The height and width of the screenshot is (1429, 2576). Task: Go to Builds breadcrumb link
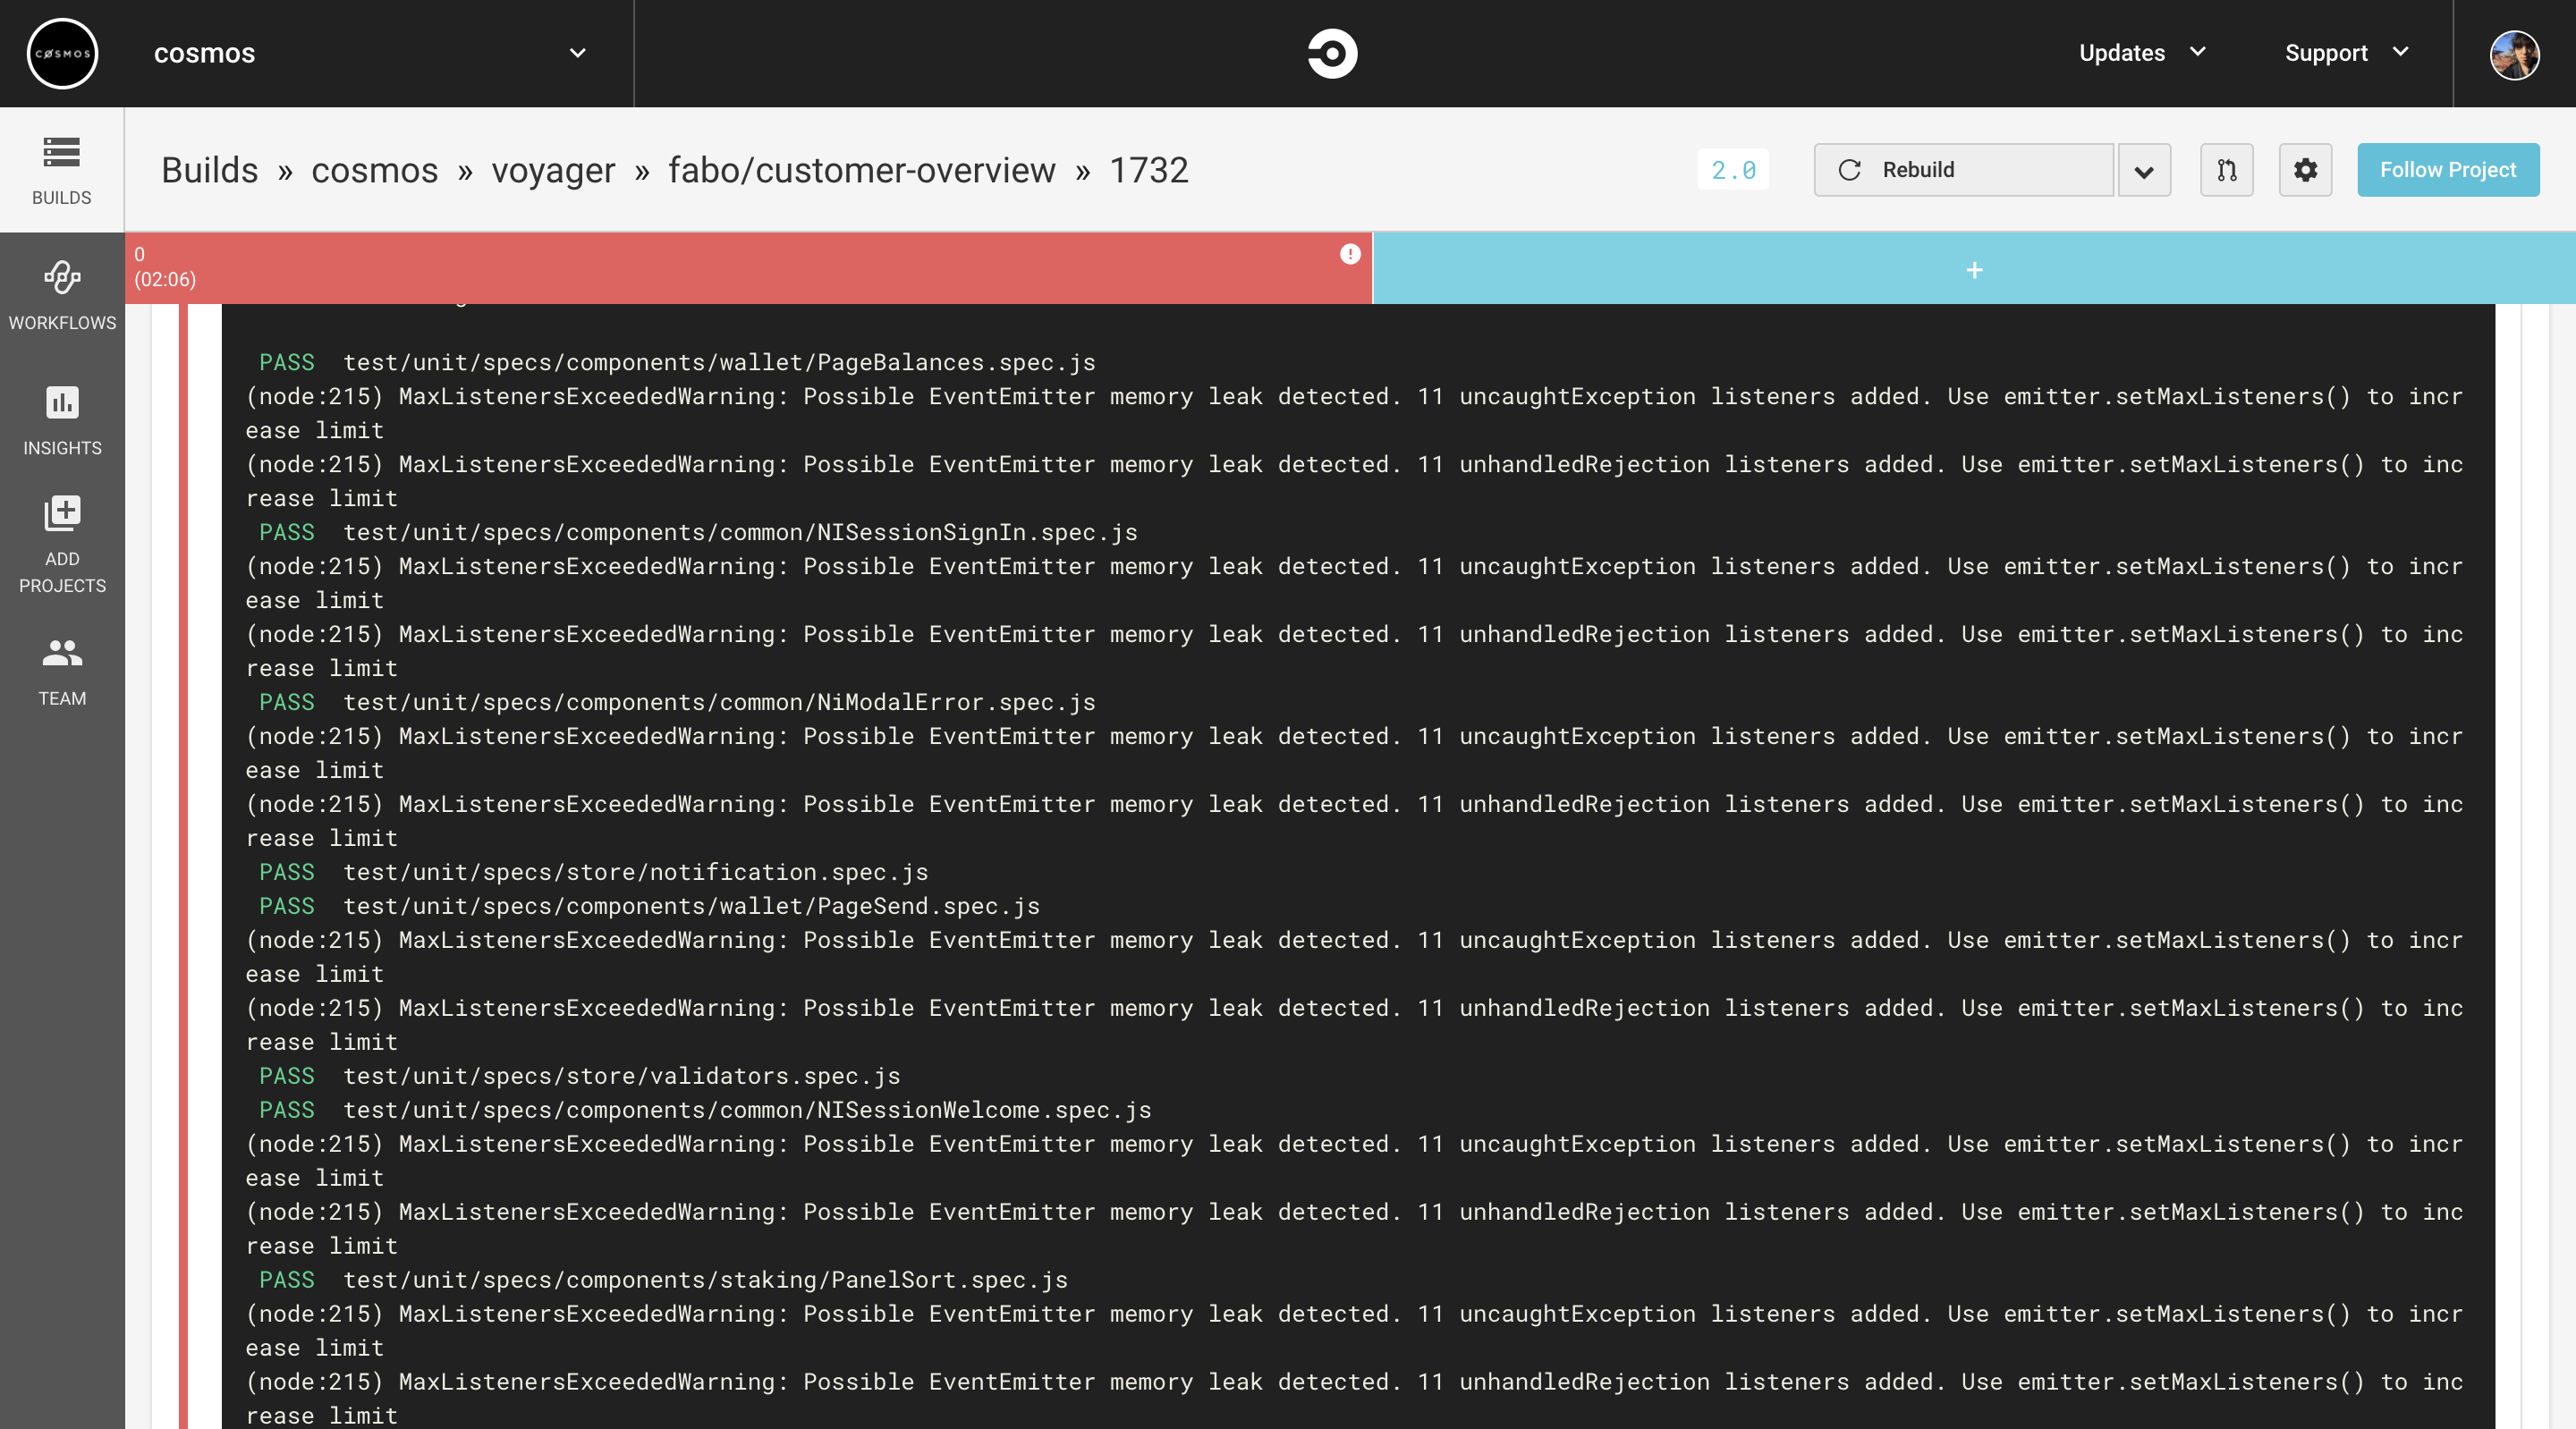pyautogui.click(x=210, y=170)
